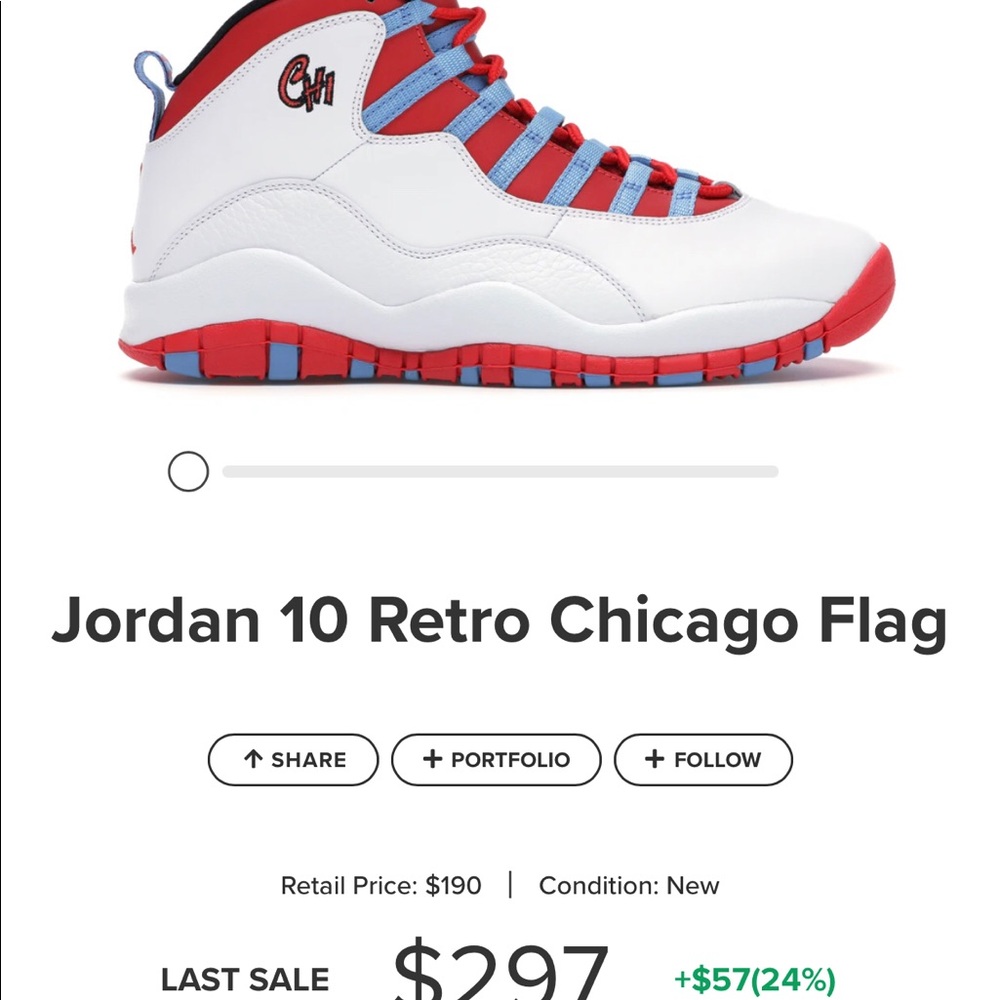Click the Retail Price: $190 text
The width and height of the screenshot is (1000, 1000).
tap(380, 885)
